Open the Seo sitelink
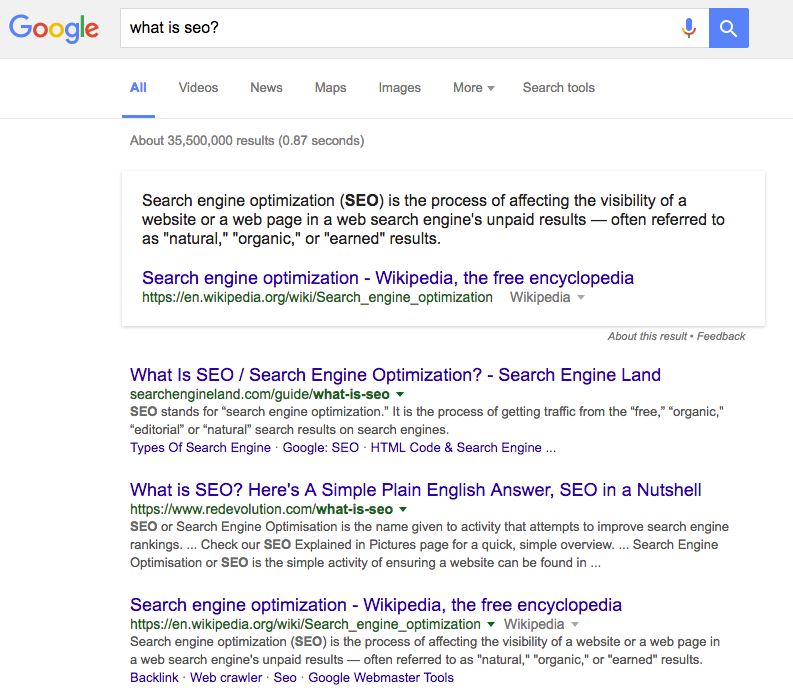The width and height of the screenshot is (793, 695). point(285,677)
